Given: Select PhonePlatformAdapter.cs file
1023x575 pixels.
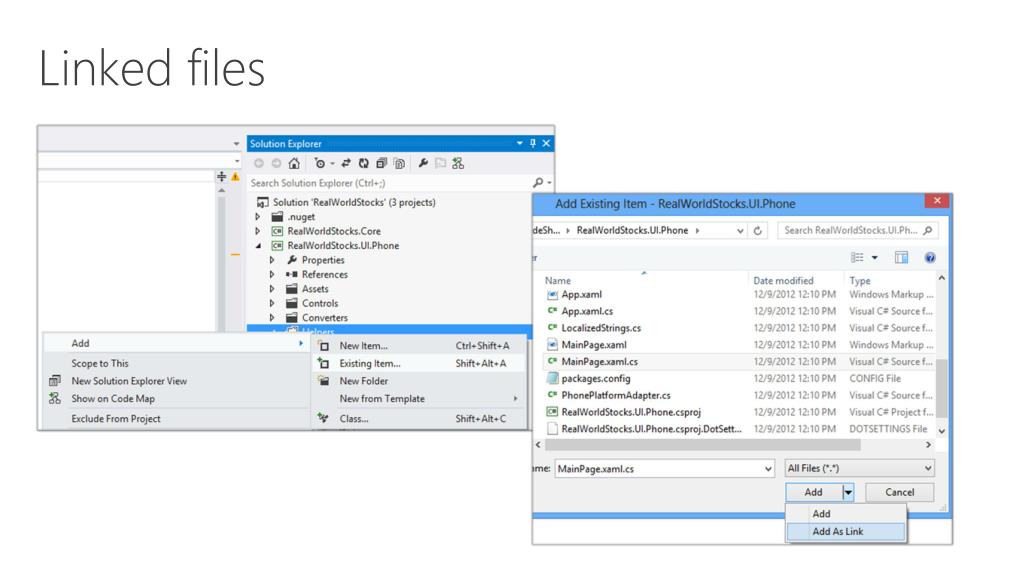Looking at the screenshot, I should pos(616,396).
